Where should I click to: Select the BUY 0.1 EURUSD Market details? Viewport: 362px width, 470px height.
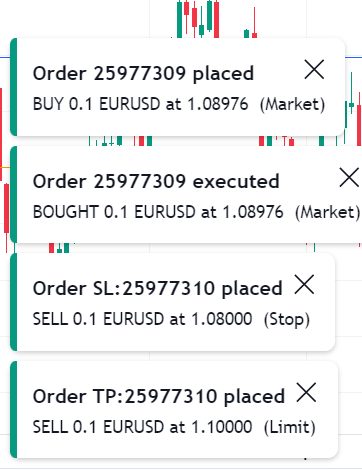[179, 104]
